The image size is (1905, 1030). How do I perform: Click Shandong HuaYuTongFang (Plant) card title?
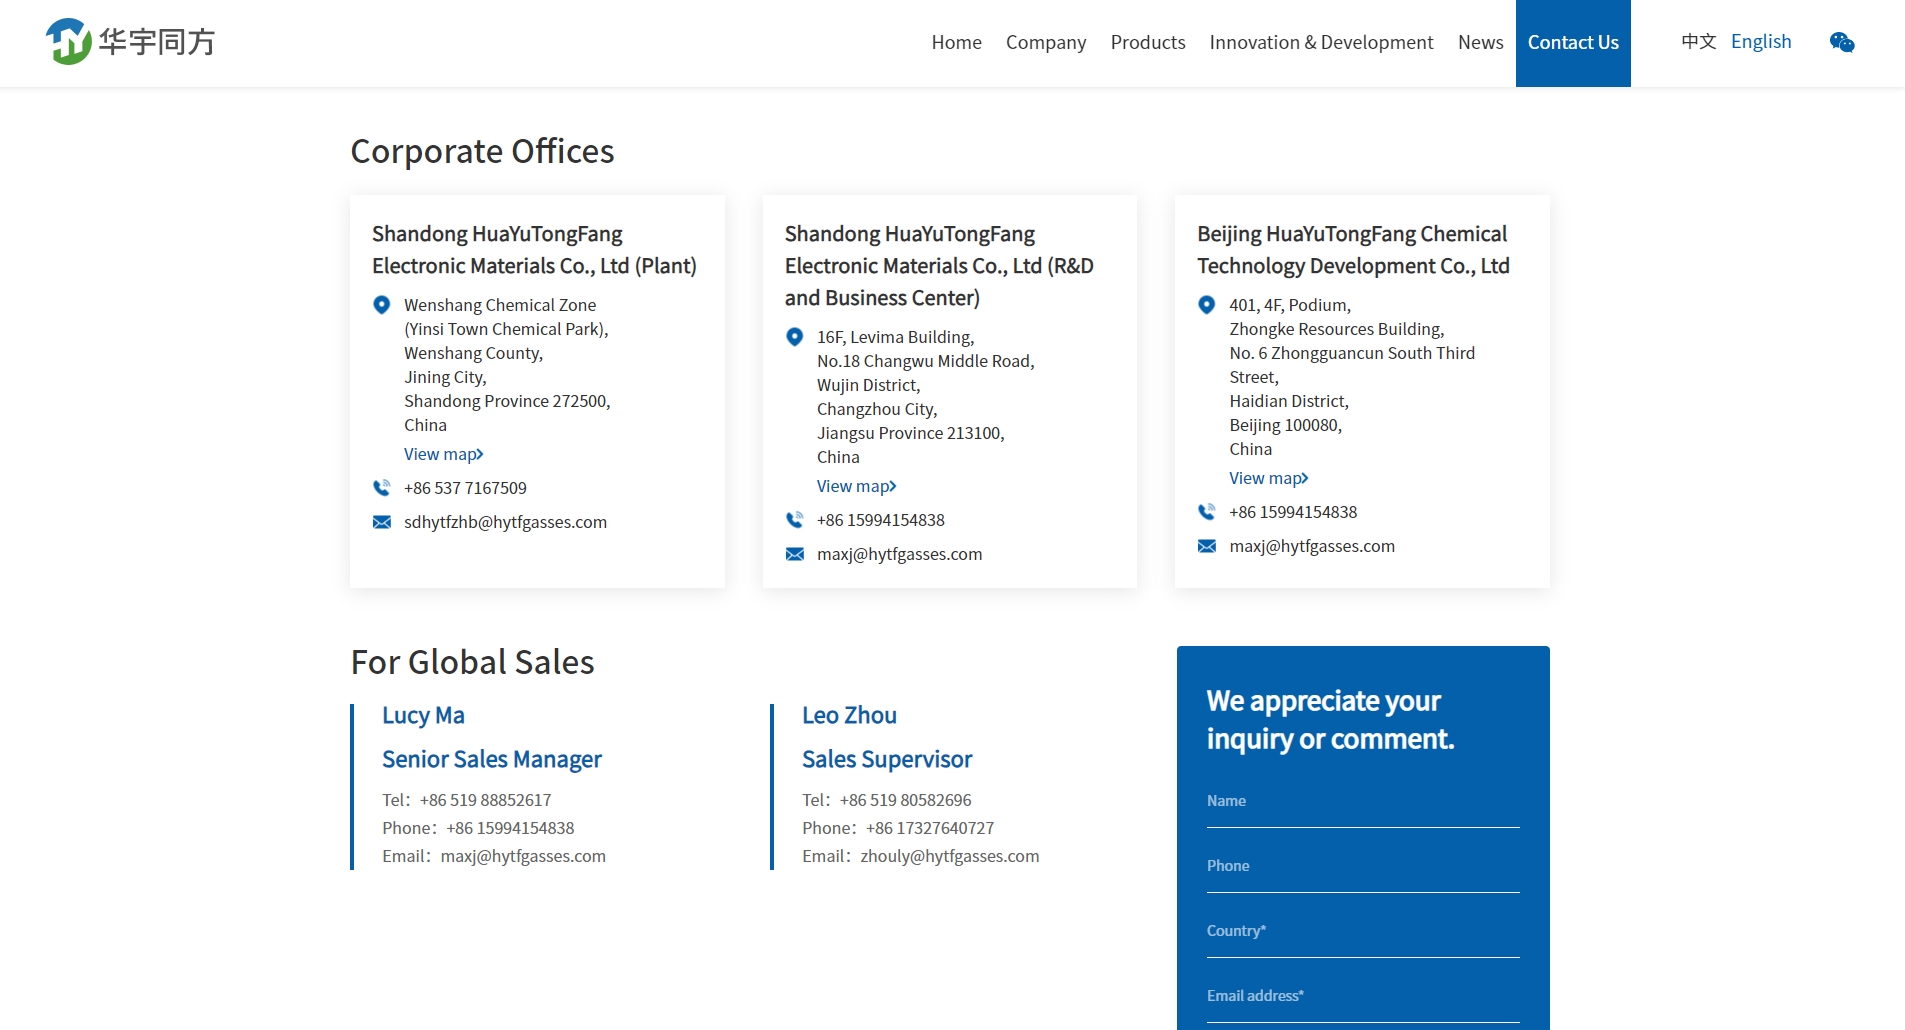tap(534, 250)
